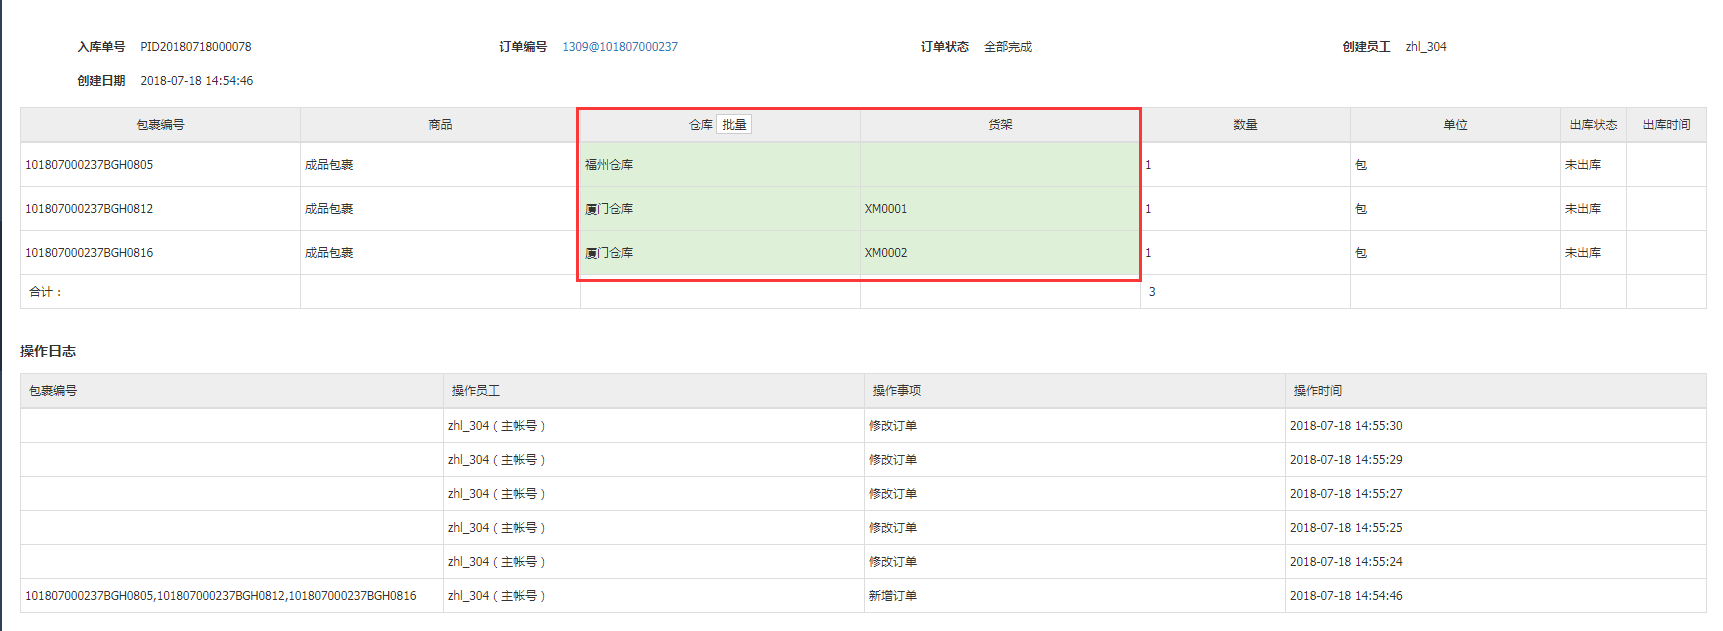Click the 货架 column header
1723x631 pixels.
point(1000,125)
